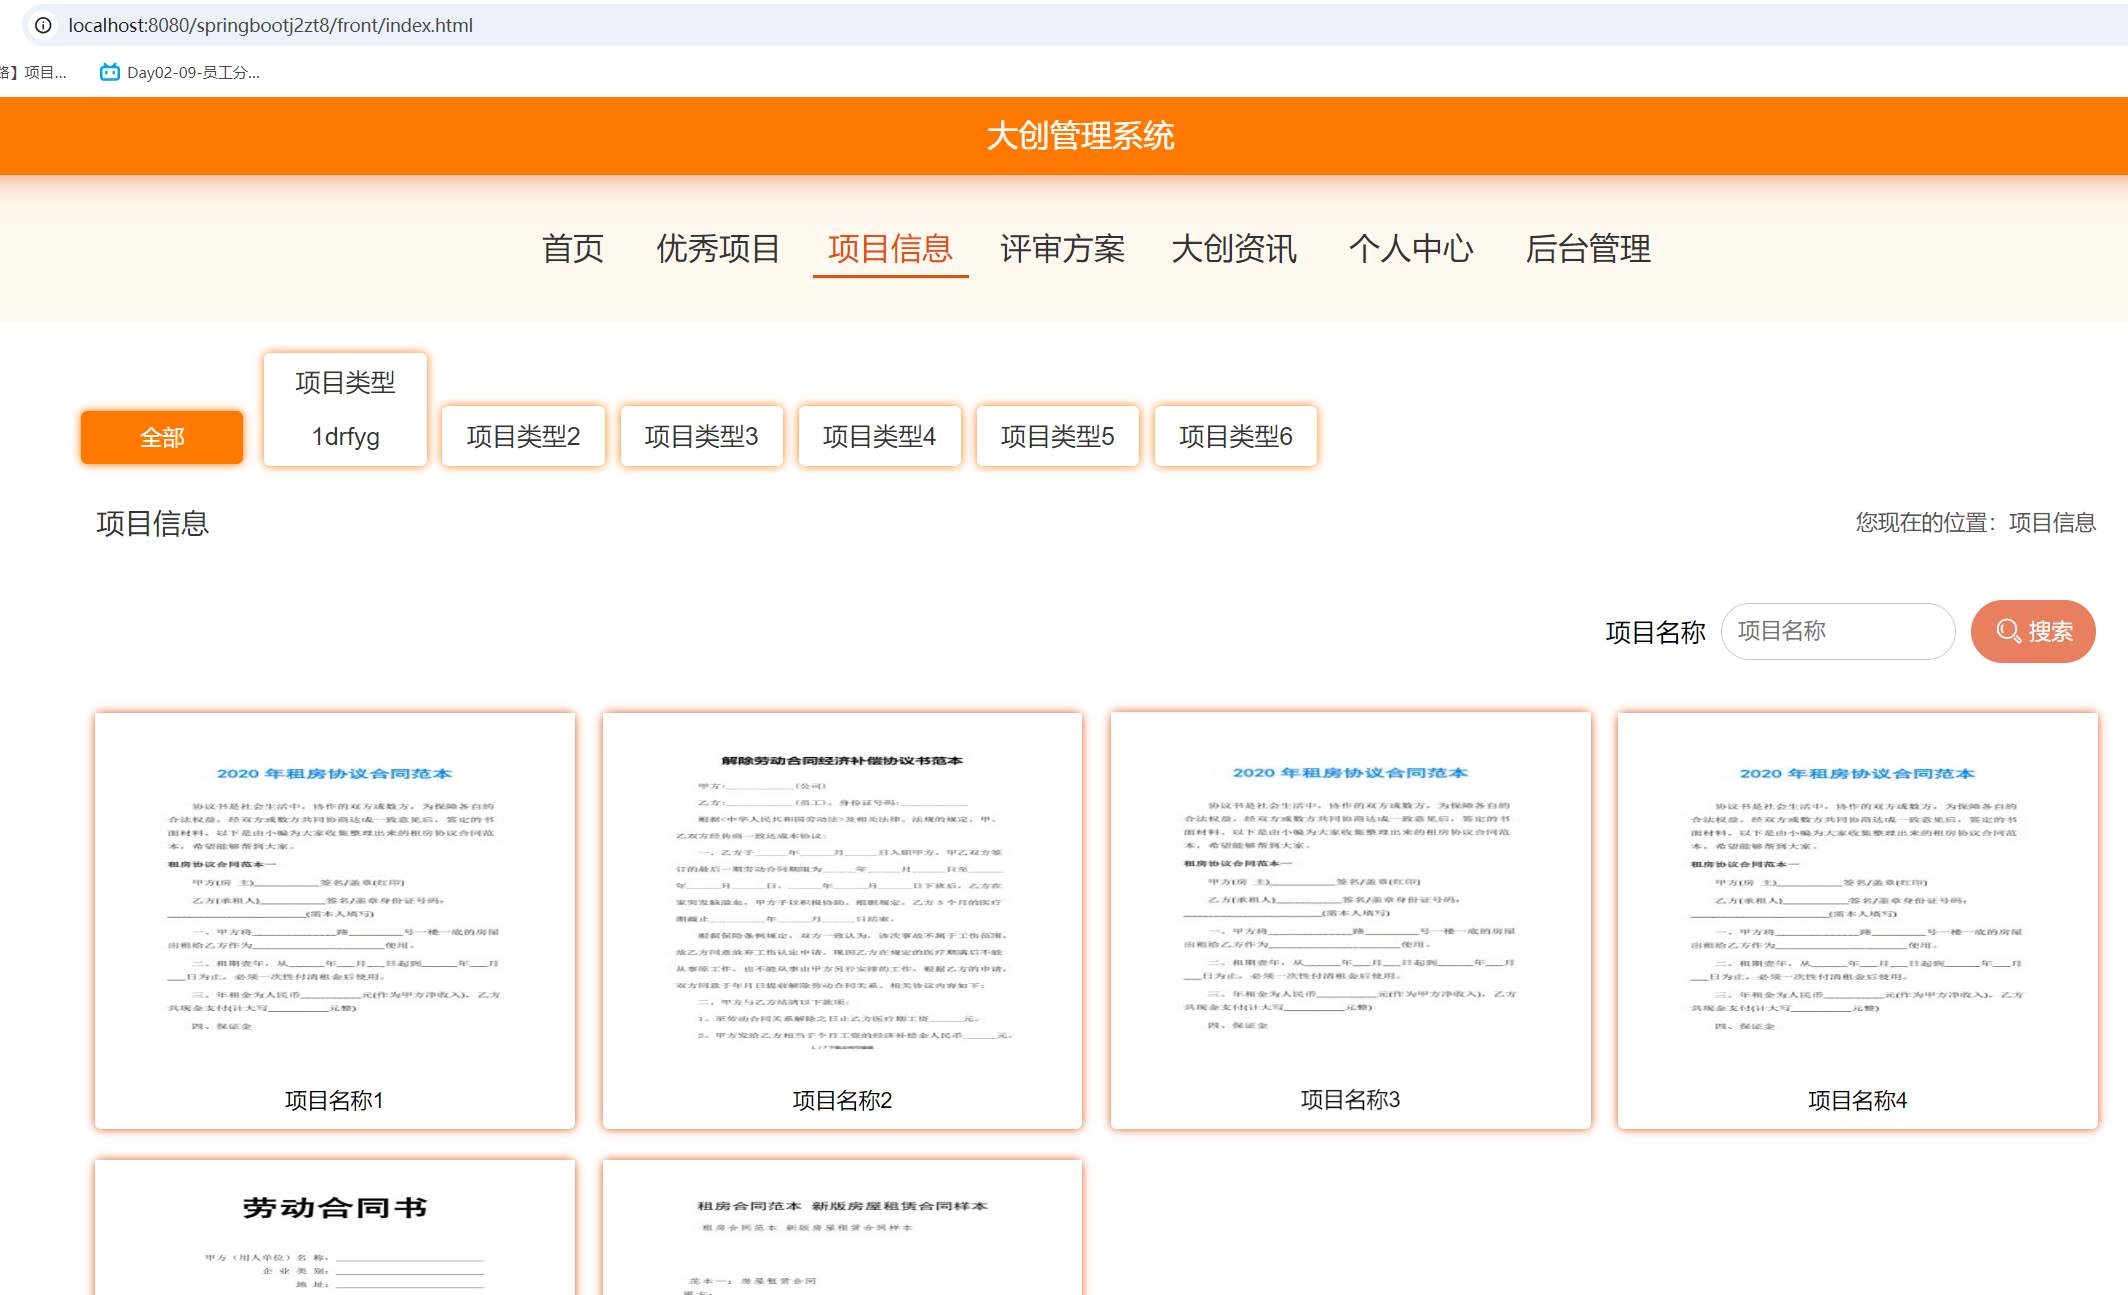Select project type 项目类型2
The width and height of the screenshot is (2128, 1295).
pyautogui.click(x=522, y=436)
